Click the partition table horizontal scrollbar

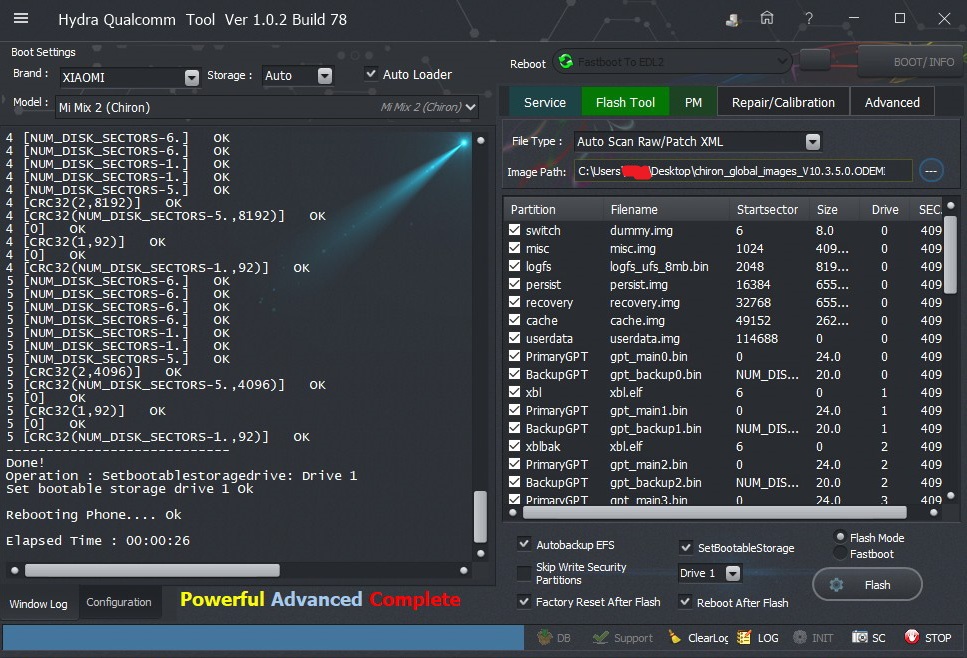tap(714, 512)
